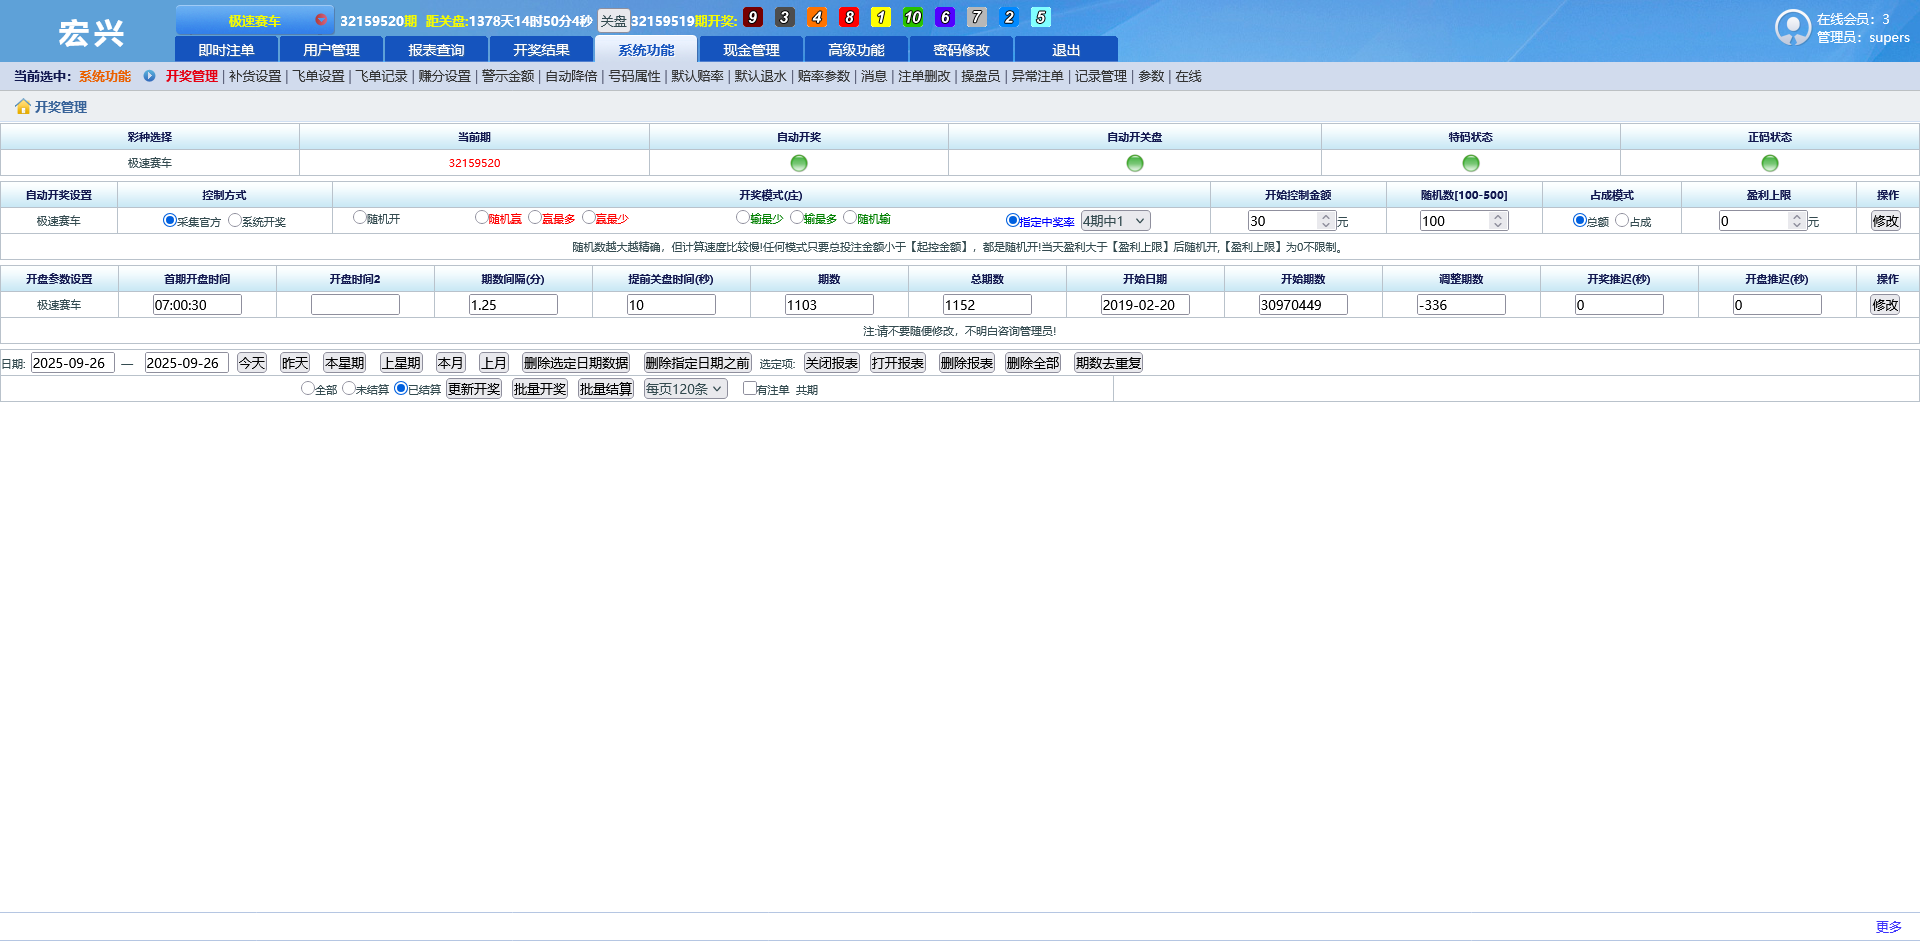Click the yellow ball numbered 1
This screenshot has height=947, width=1920.
click(881, 17)
